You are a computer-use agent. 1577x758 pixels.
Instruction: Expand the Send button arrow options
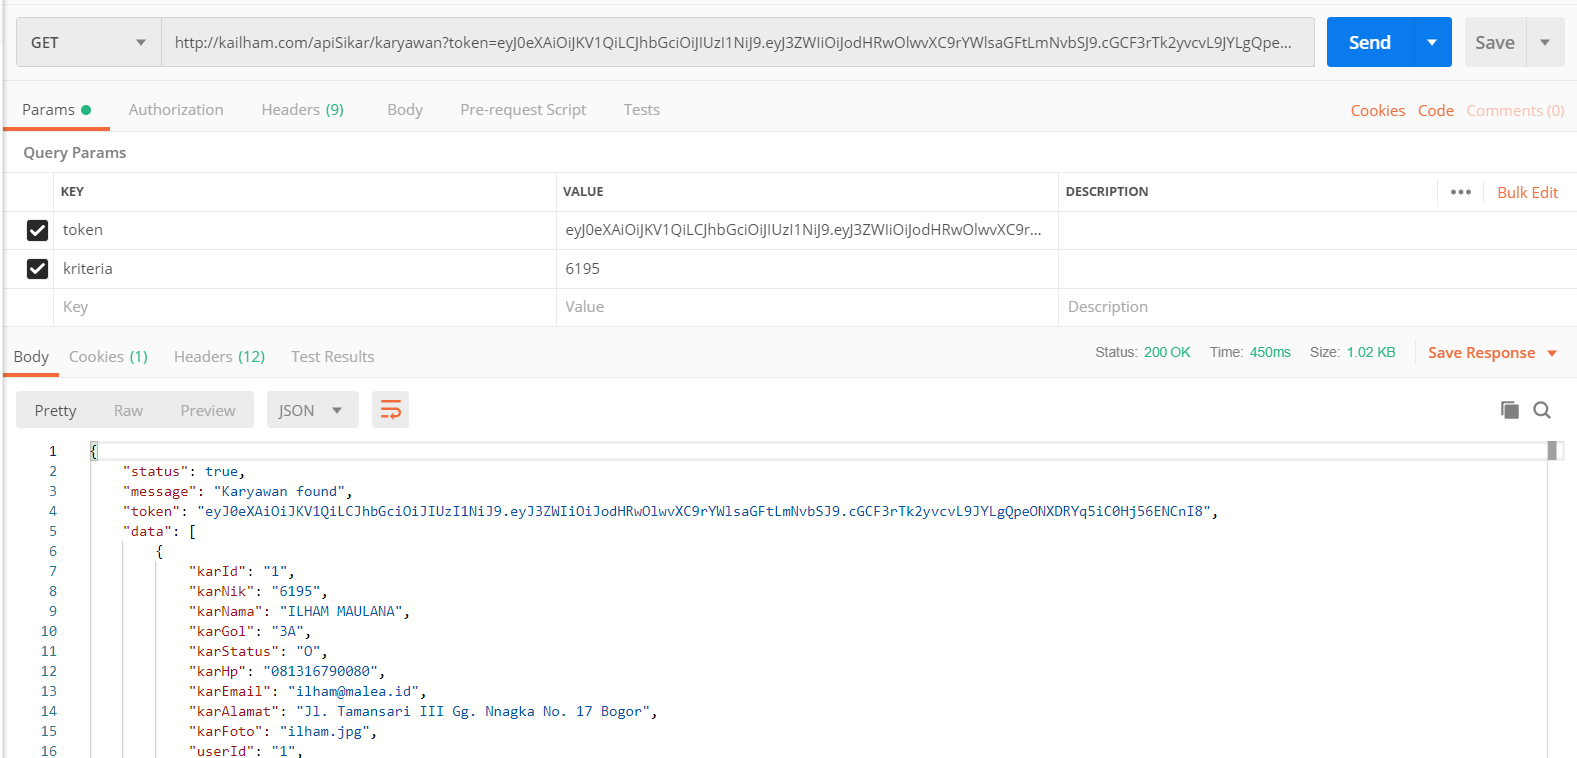tap(1432, 43)
